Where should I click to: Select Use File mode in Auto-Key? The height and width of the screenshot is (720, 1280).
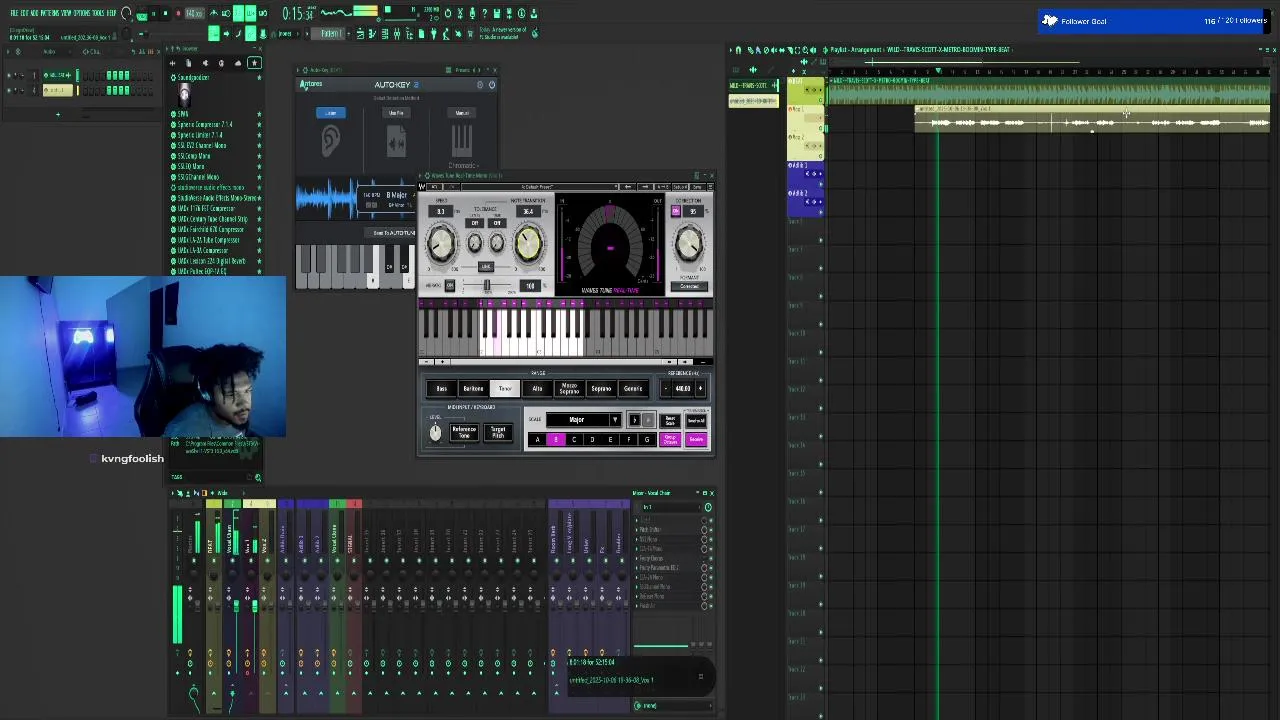pyautogui.click(x=396, y=113)
